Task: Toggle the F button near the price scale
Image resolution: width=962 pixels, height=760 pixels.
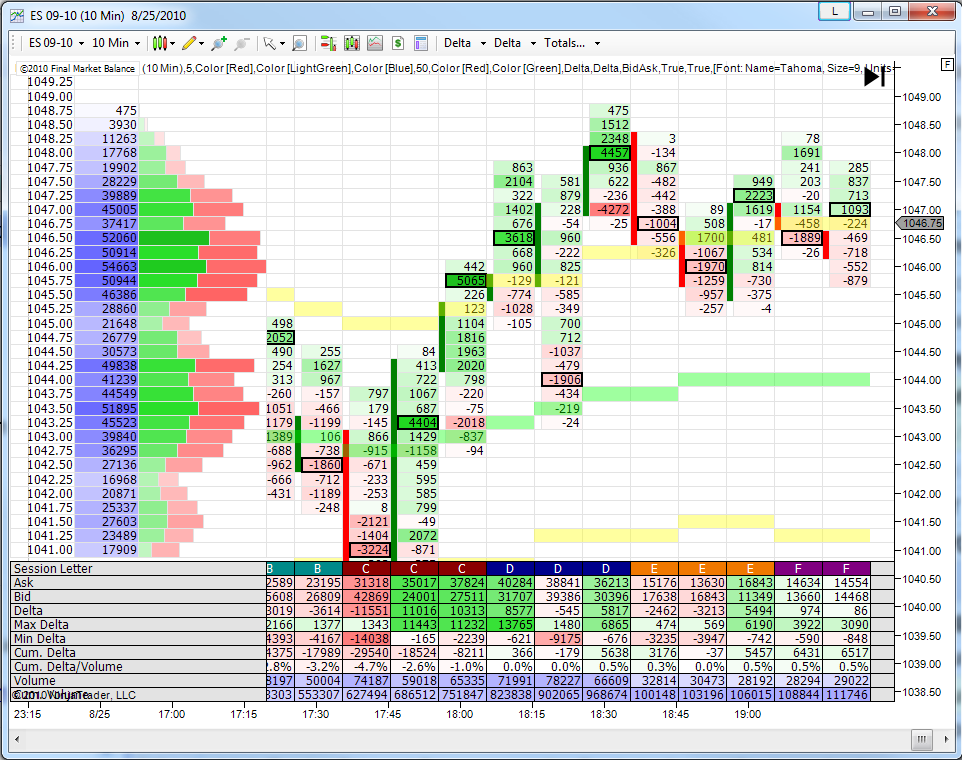Action: point(945,64)
